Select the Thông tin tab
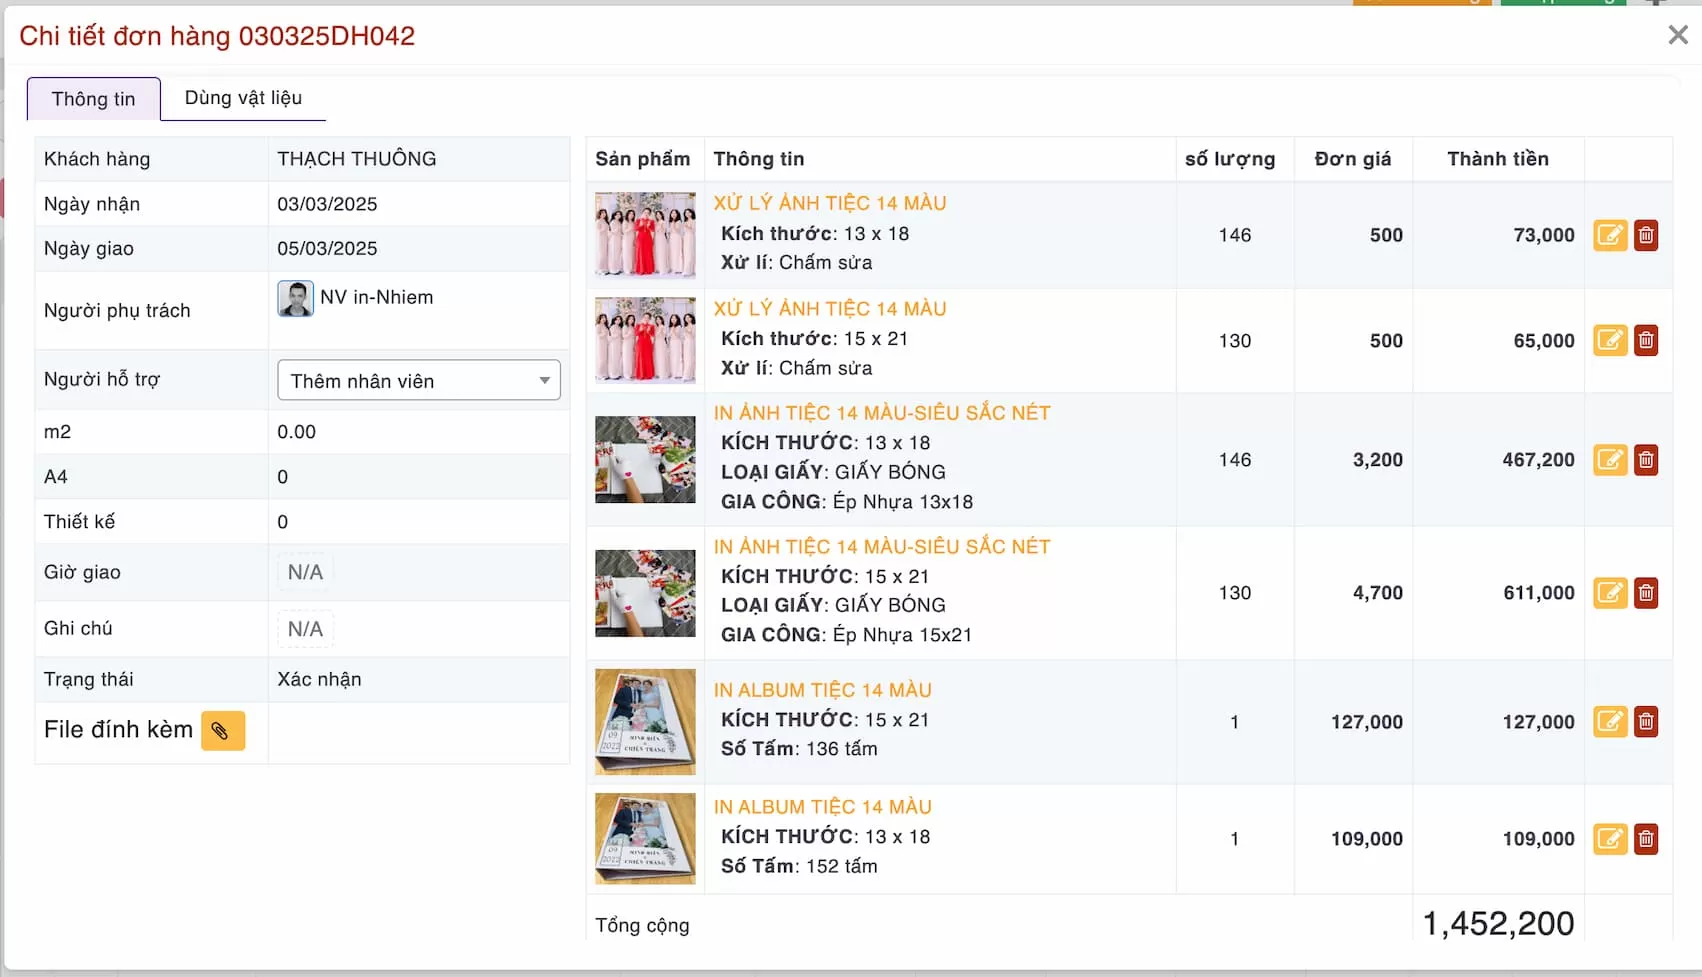The height and width of the screenshot is (977, 1702). click(93, 99)
